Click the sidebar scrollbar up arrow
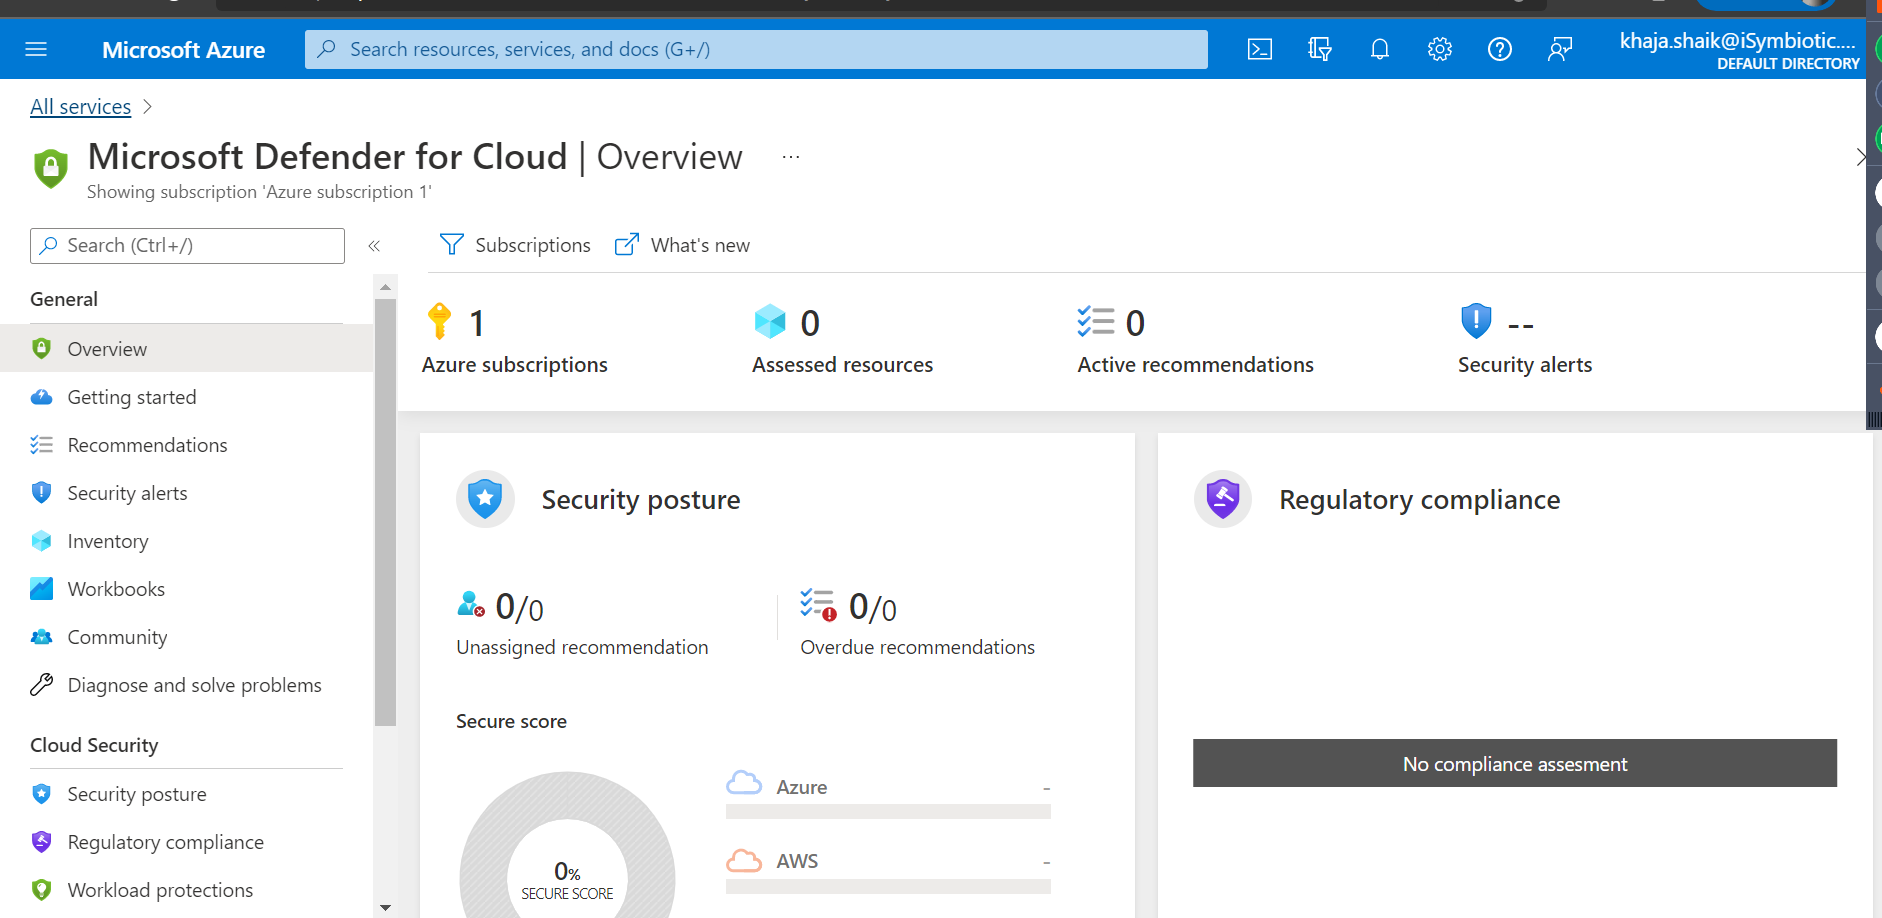1882x918 pixels. coord(385,287)
